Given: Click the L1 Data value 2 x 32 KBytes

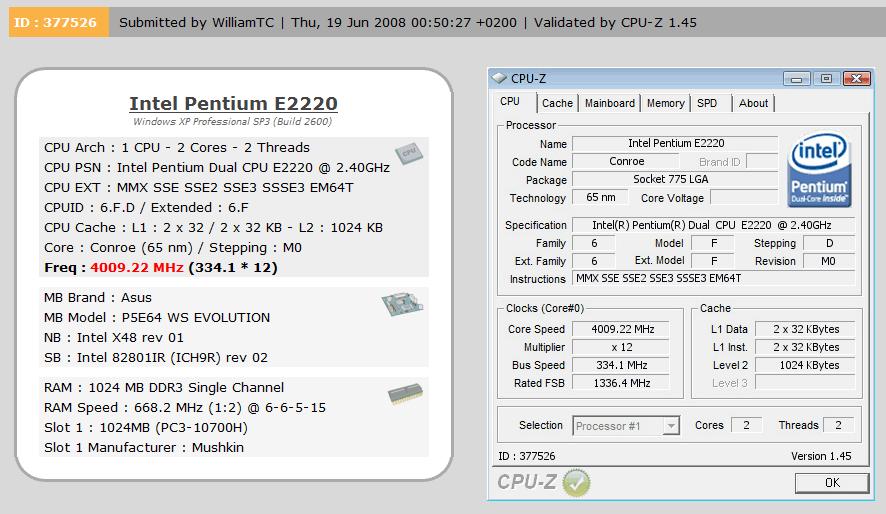Looking at the screenshot, I should point(805,329).
